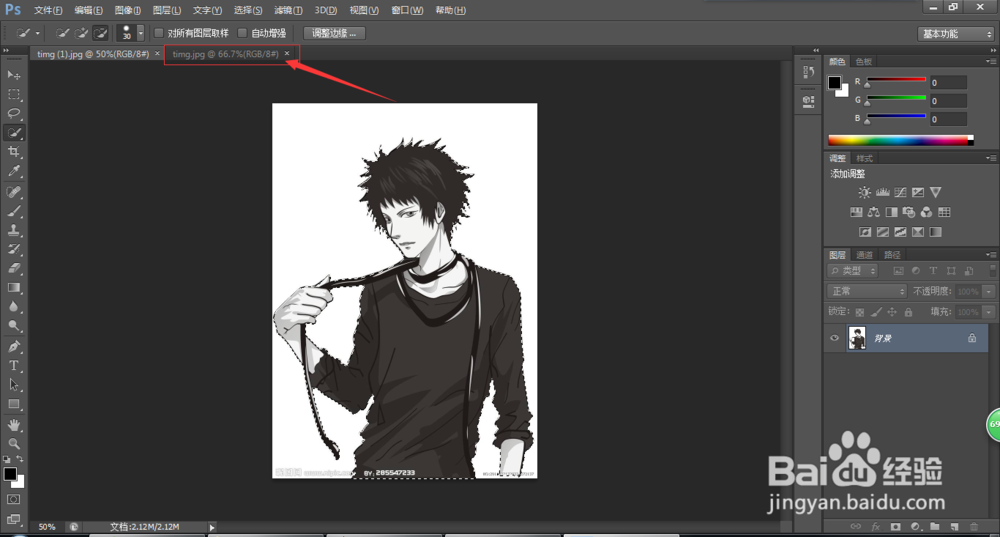Viewport: 1000px width, 537px height.
Task: Open the fill 填充 dropdown arrow
Action: pos(989,312)
